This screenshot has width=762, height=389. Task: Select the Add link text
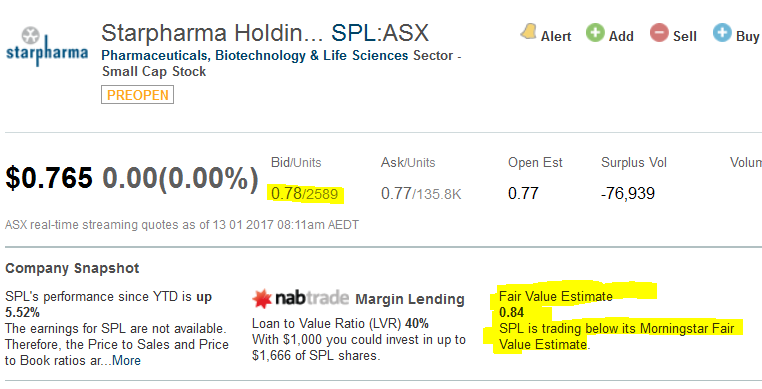pyautogui.click(x=621, y=36)
